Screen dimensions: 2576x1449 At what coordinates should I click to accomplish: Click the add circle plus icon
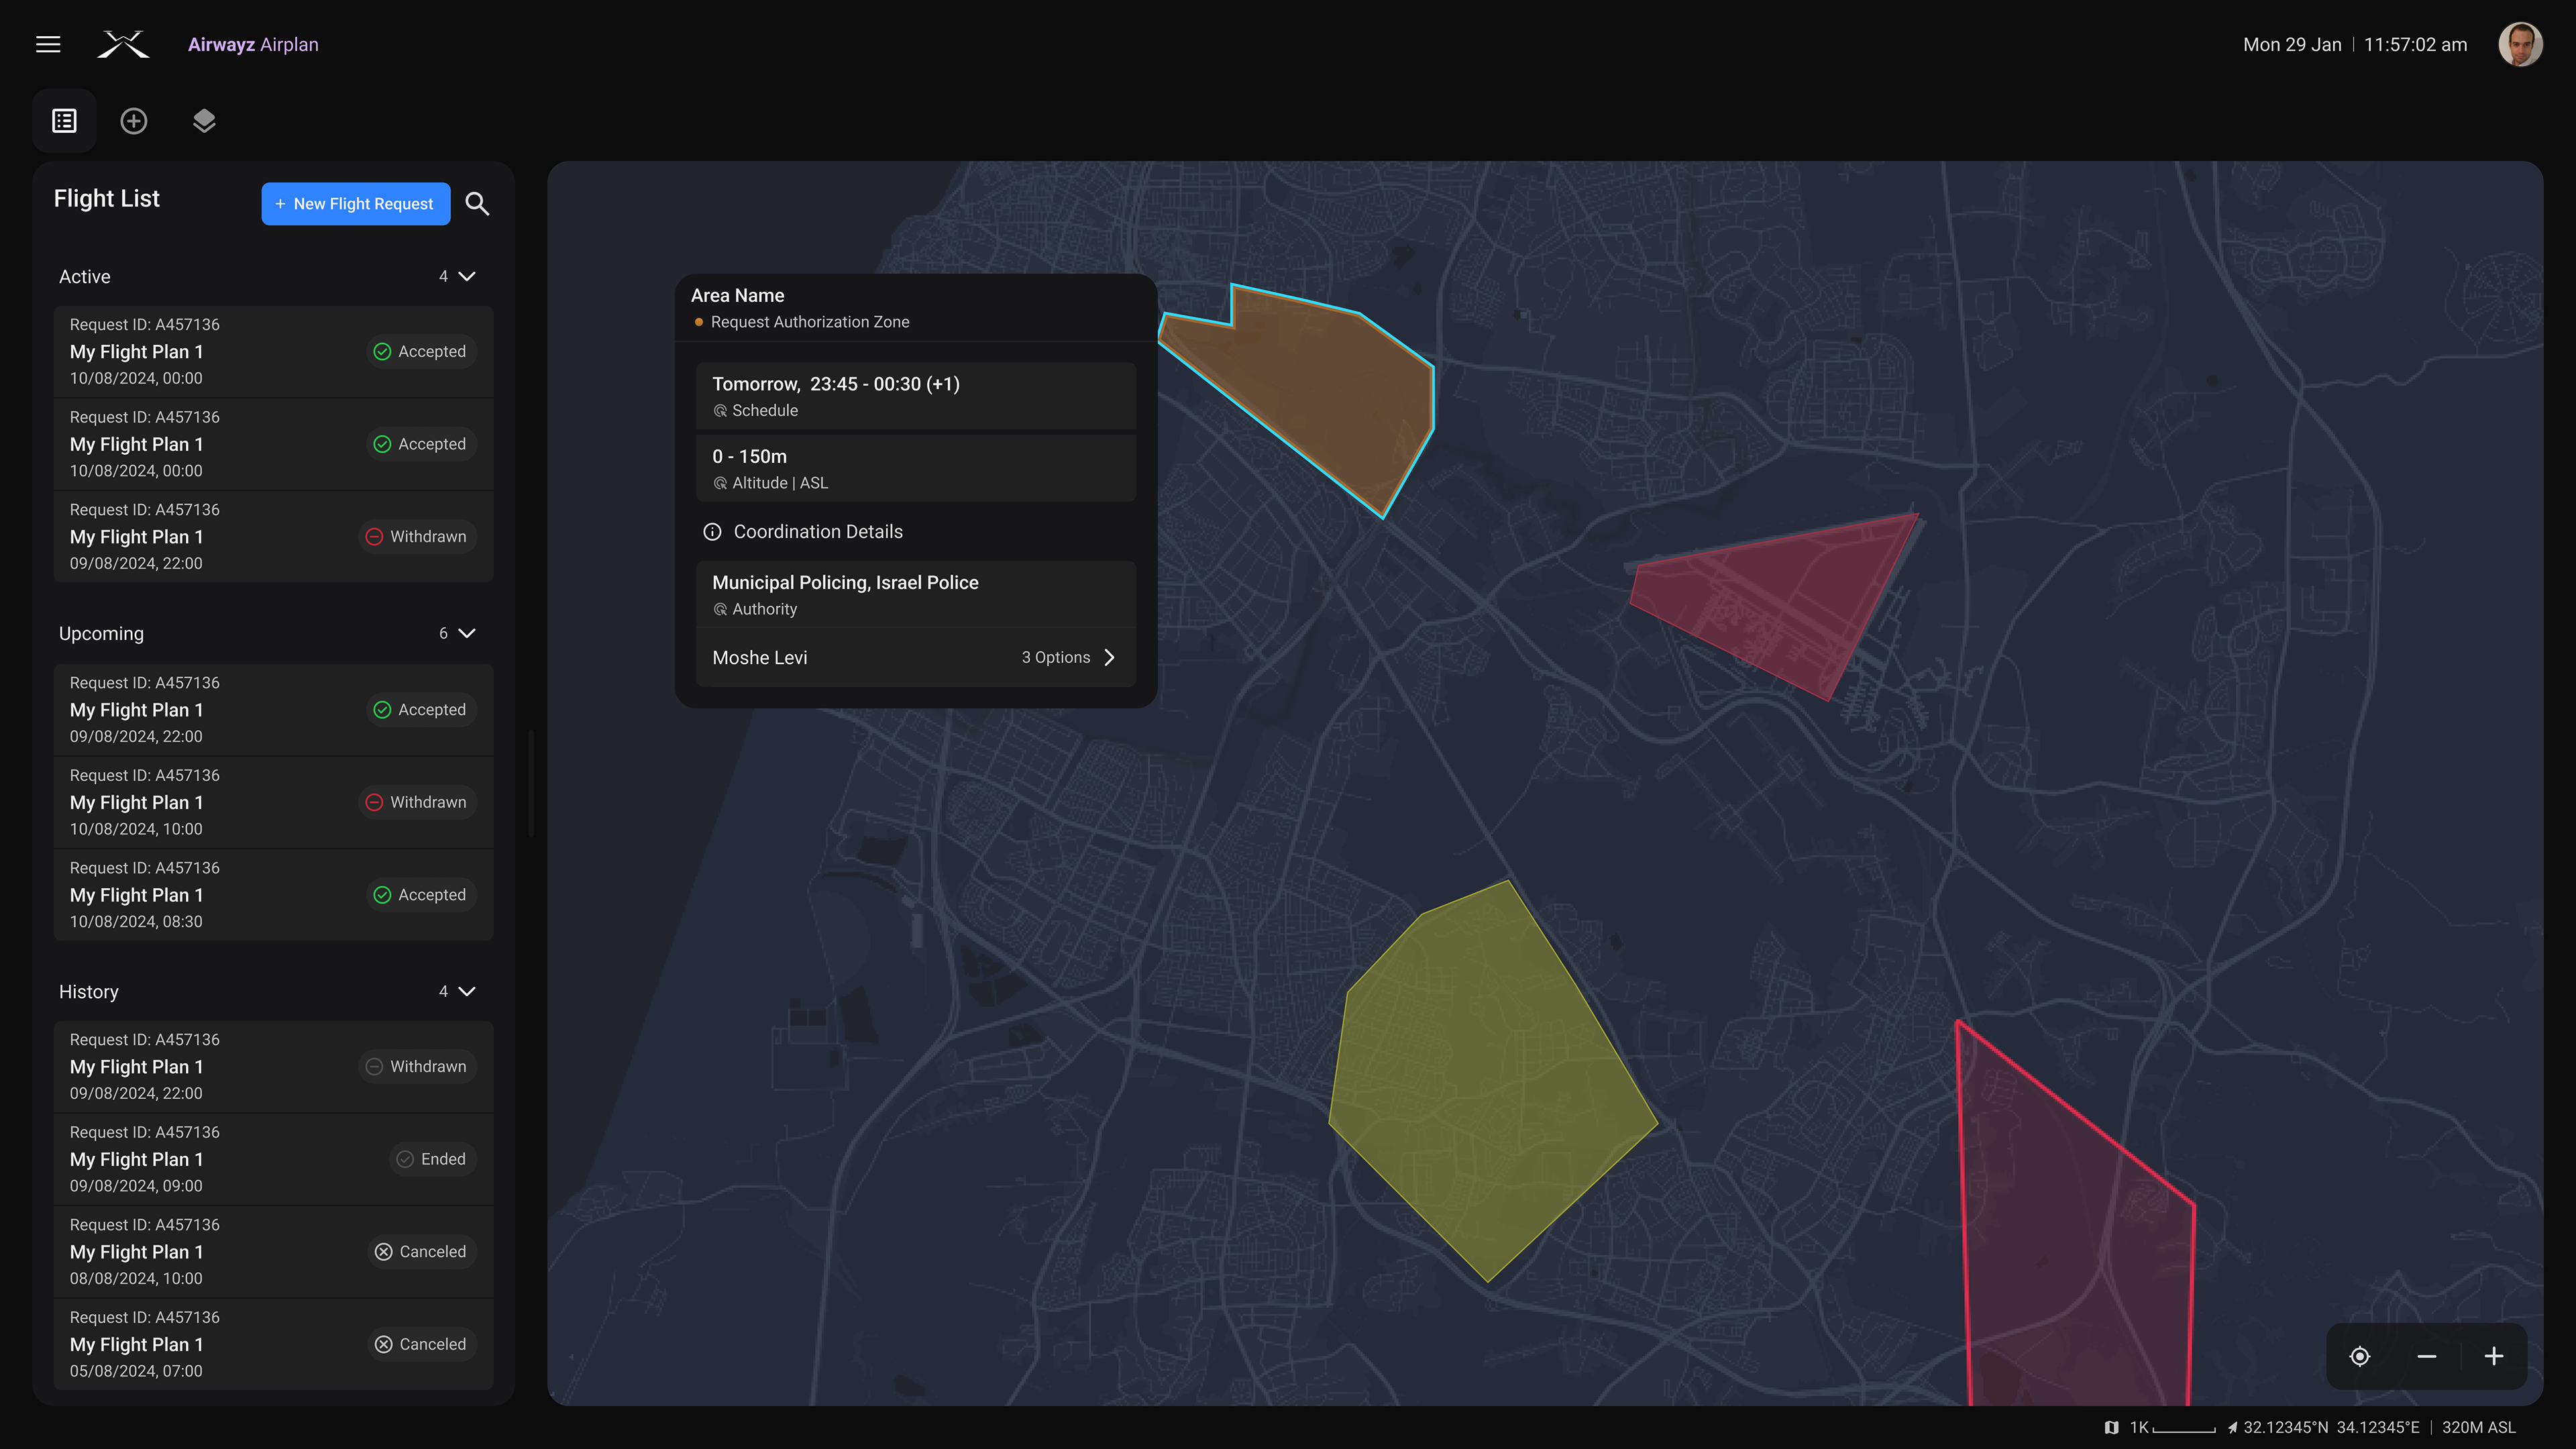(134, 121)
